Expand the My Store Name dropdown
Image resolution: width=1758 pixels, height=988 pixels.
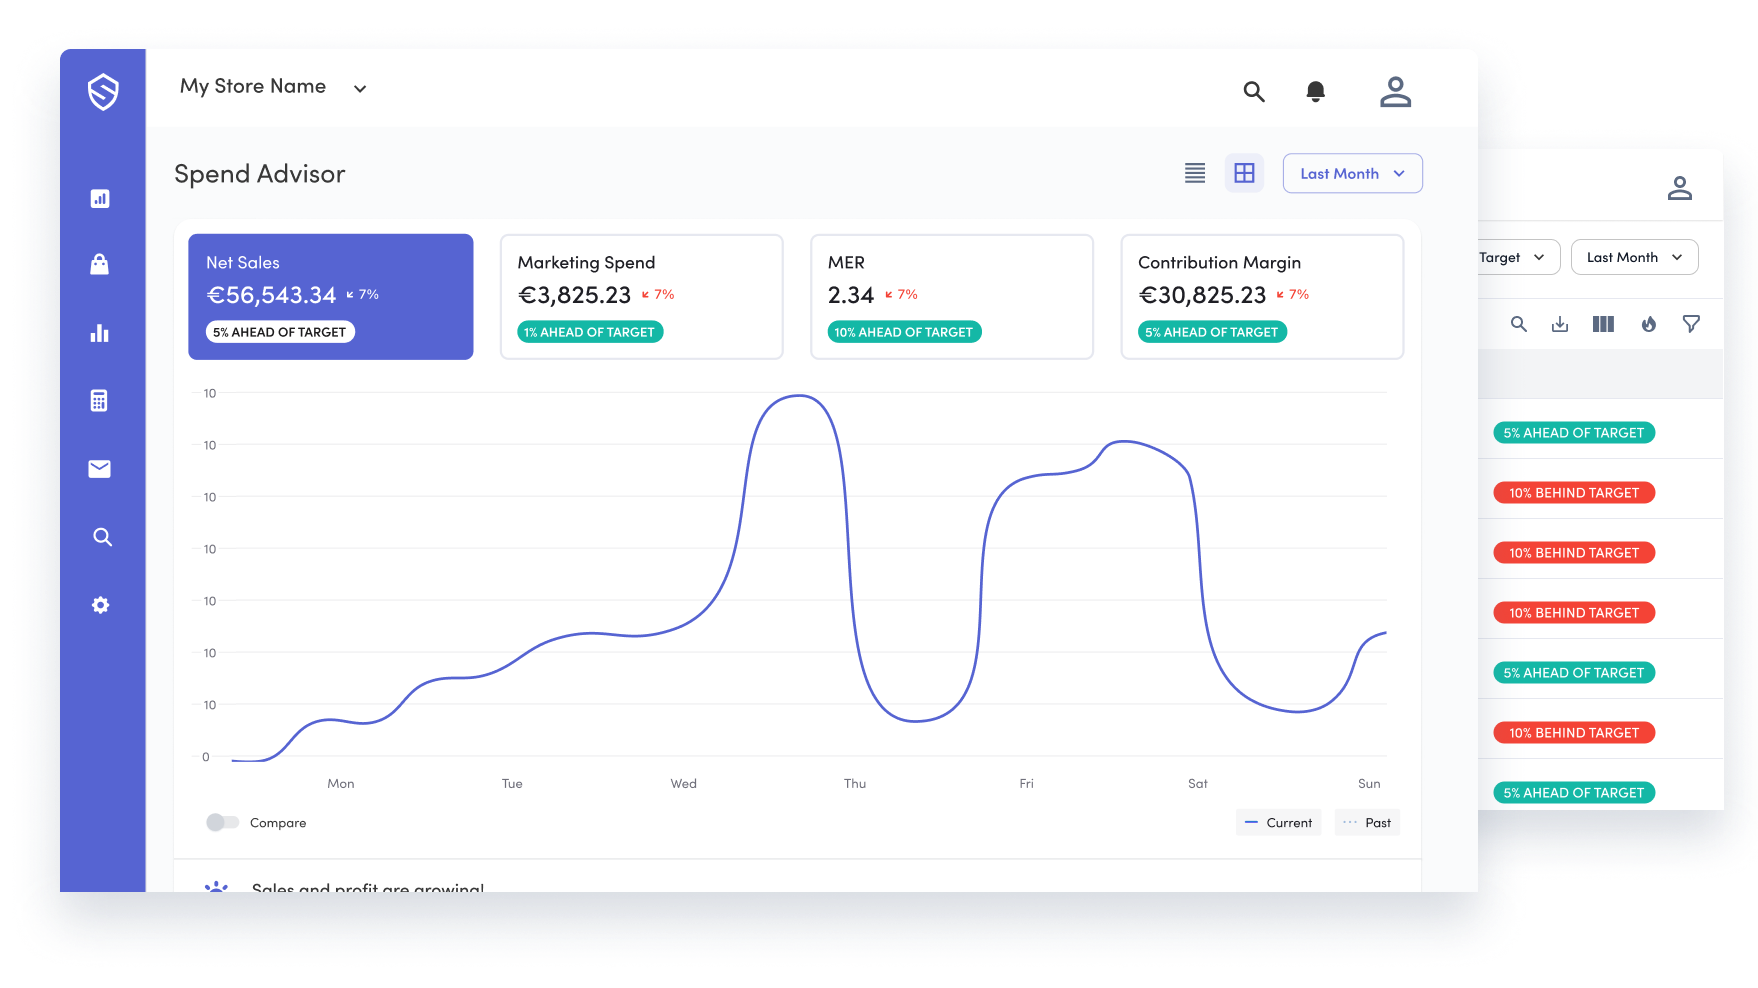(x=272, y=87)
